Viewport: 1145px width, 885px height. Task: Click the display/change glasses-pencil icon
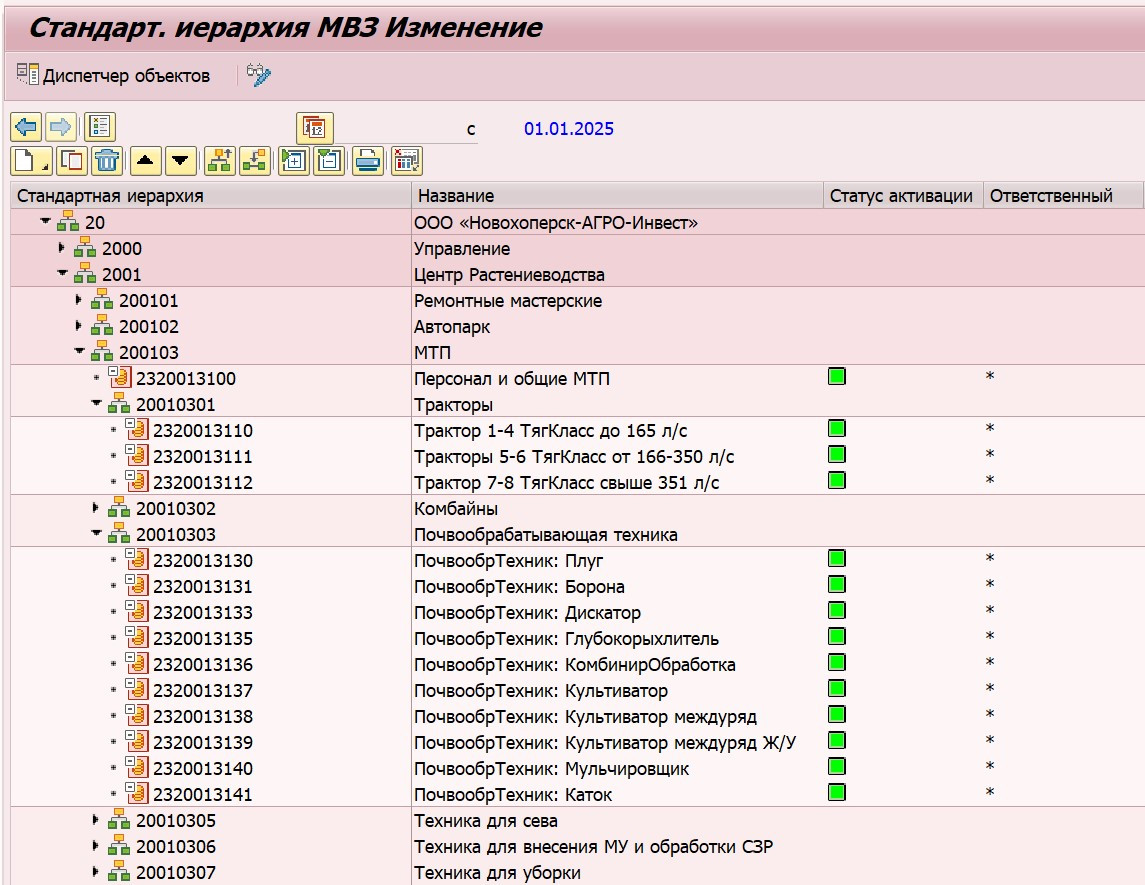(x=259, y=76)
